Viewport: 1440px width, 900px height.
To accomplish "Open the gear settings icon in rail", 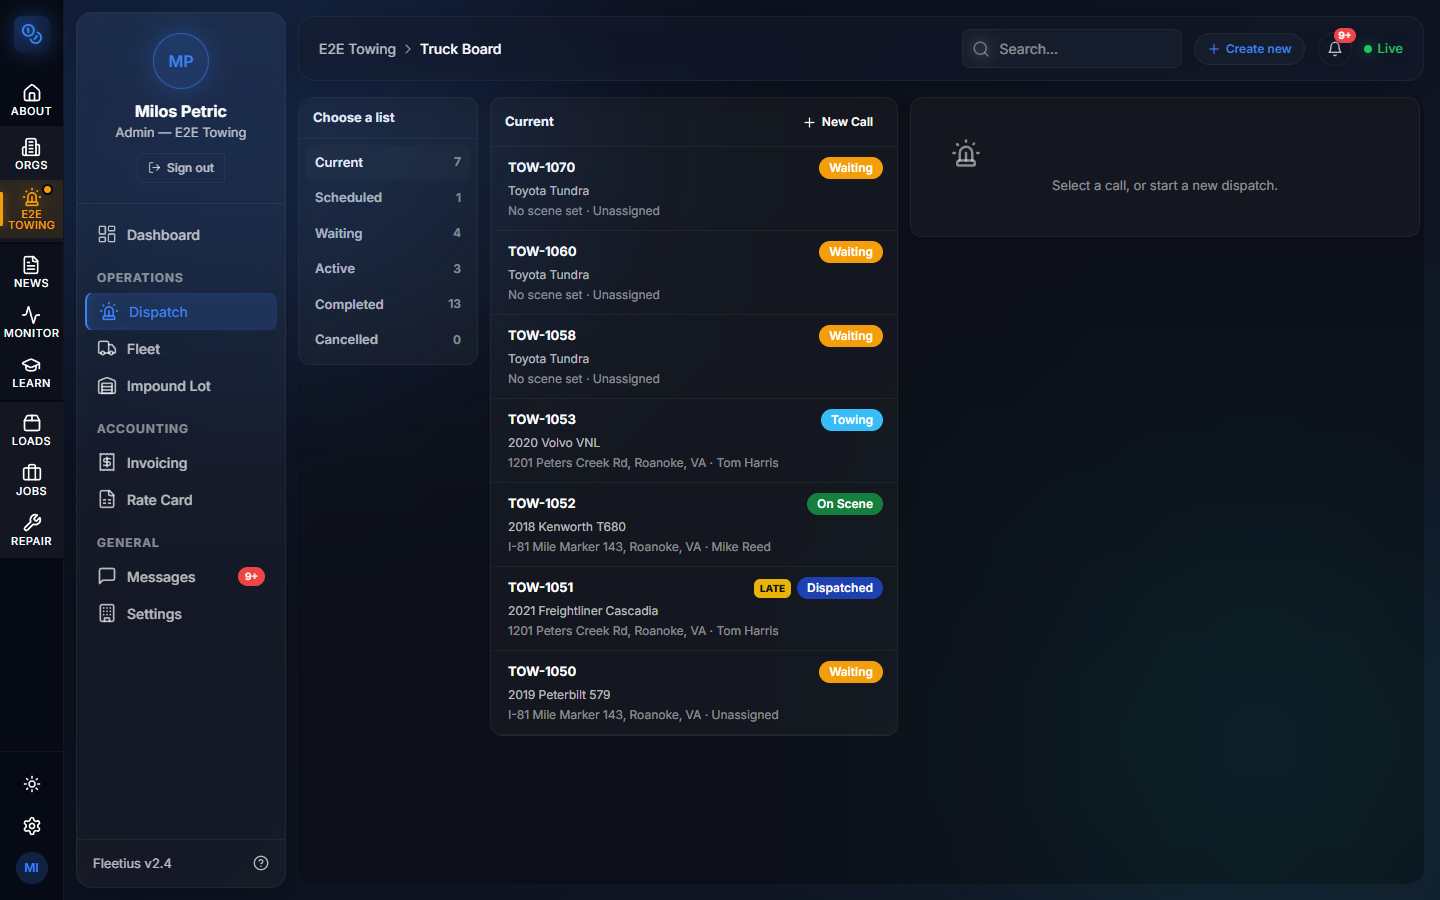I will [32, 826].
